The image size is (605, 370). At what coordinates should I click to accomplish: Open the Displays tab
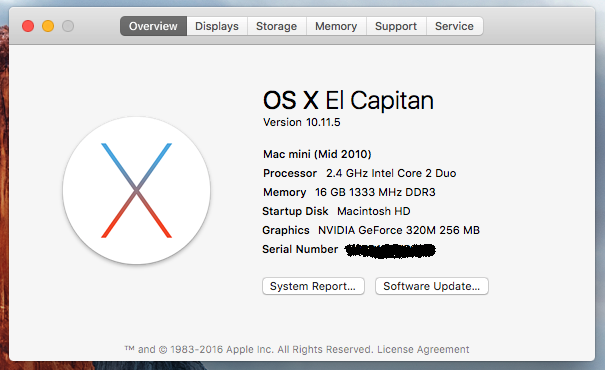(217, 26)
